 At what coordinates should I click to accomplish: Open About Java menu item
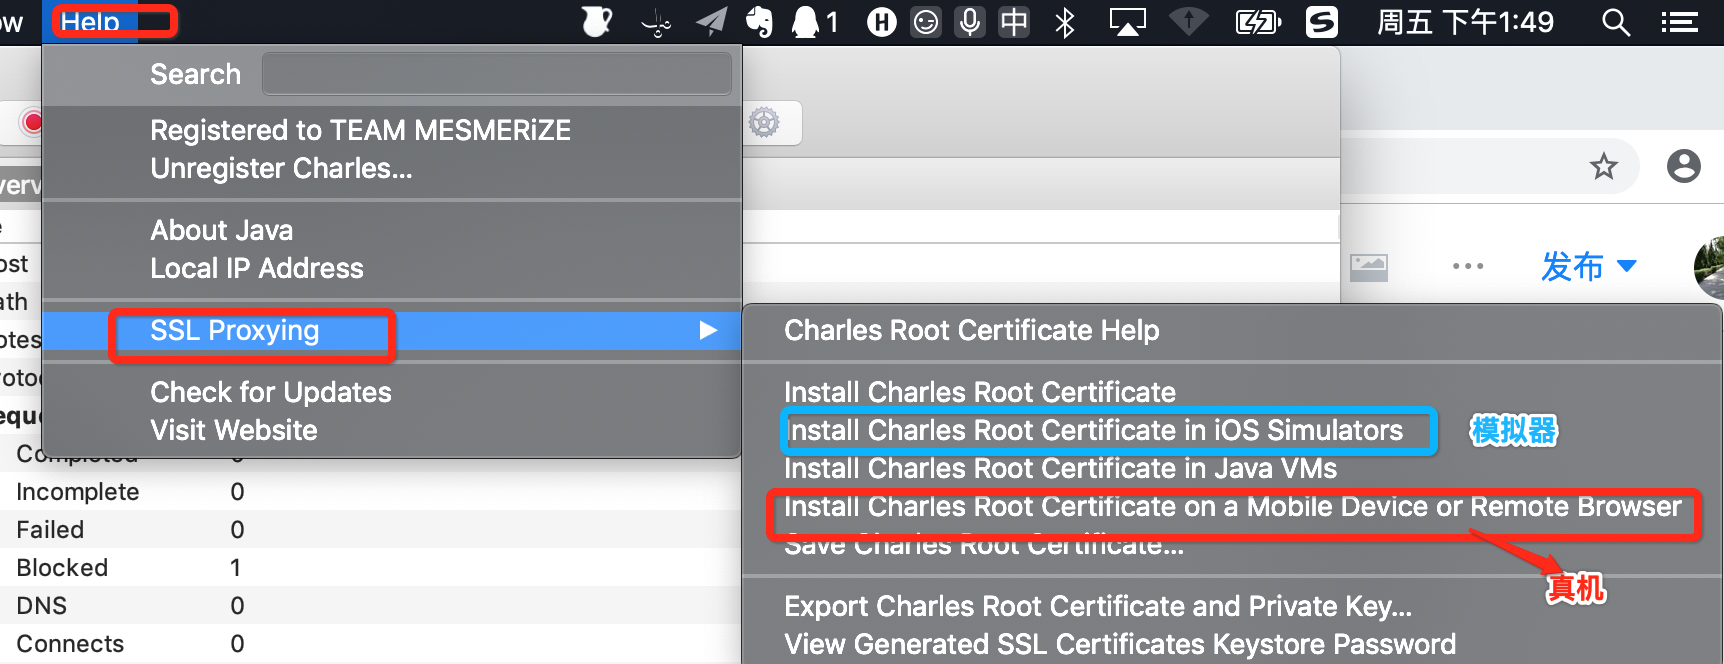pyautogui.click(x=221, y=230)
